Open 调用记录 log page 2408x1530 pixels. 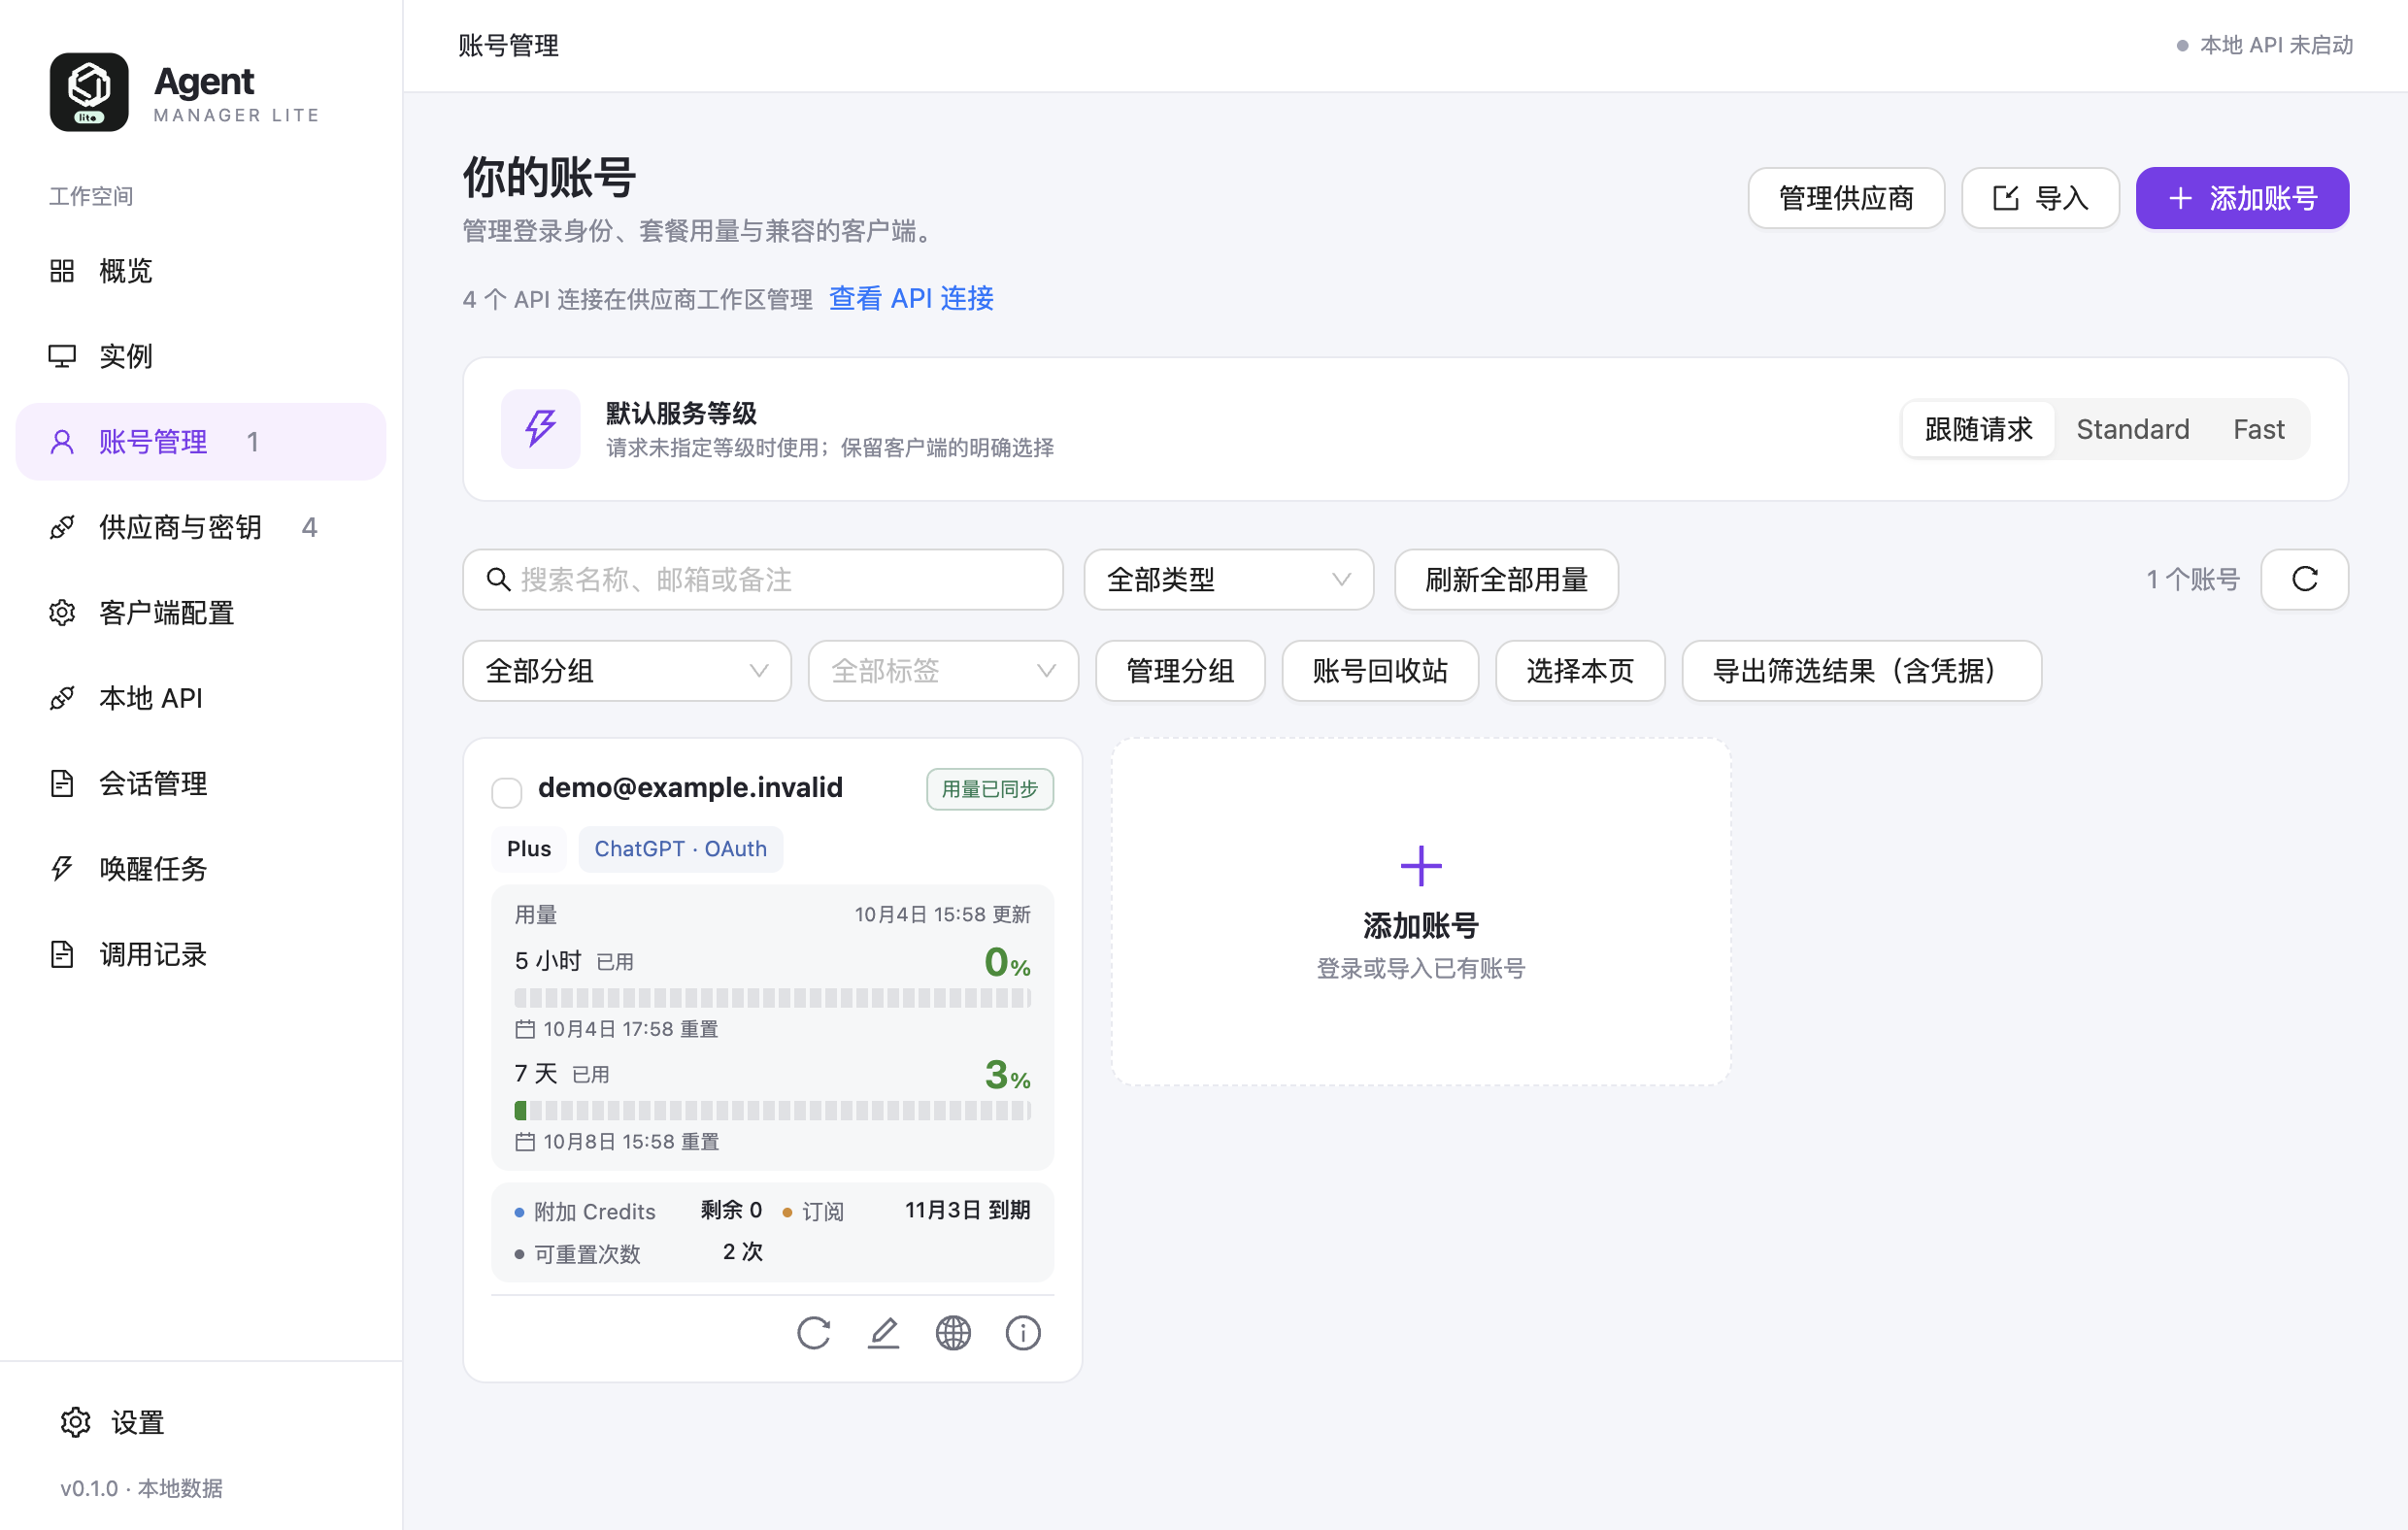201,954
